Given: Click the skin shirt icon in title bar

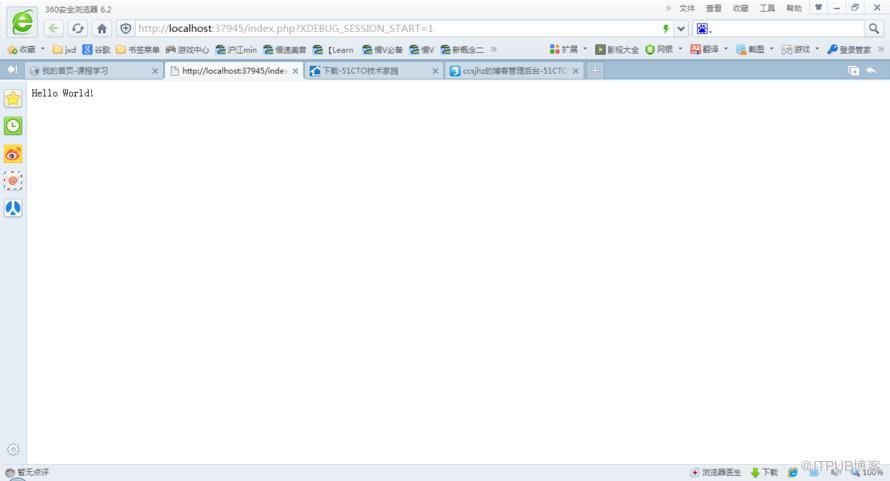Looking at the screenshot, I should 818,7.
